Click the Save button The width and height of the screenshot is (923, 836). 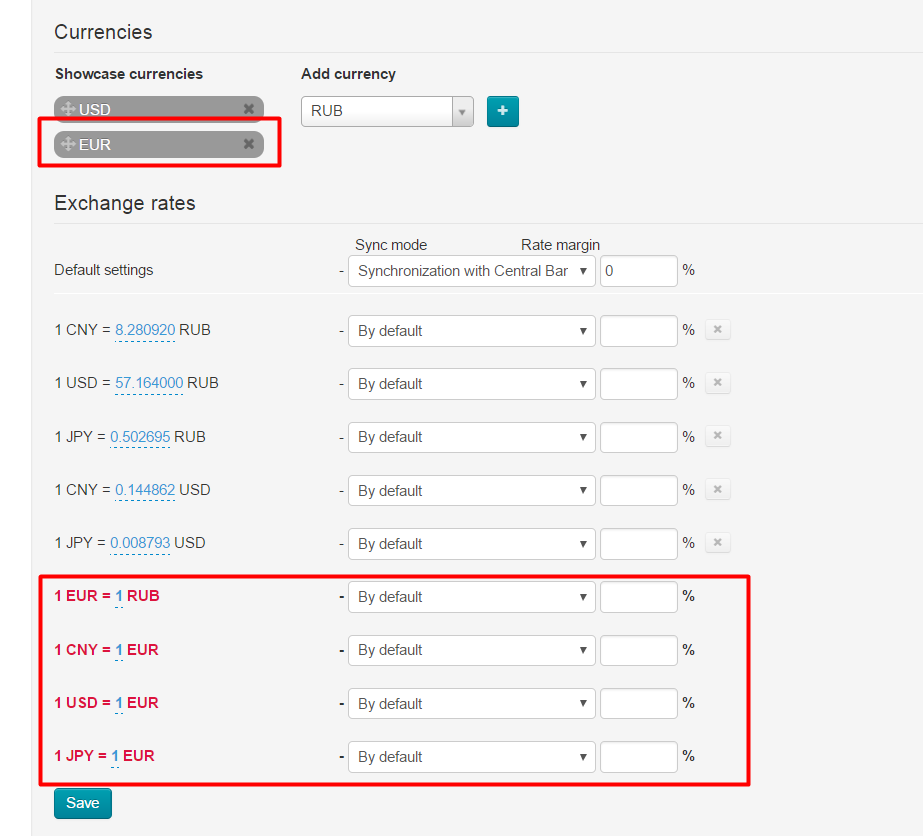pyautogui.click(x=83, y=803)
